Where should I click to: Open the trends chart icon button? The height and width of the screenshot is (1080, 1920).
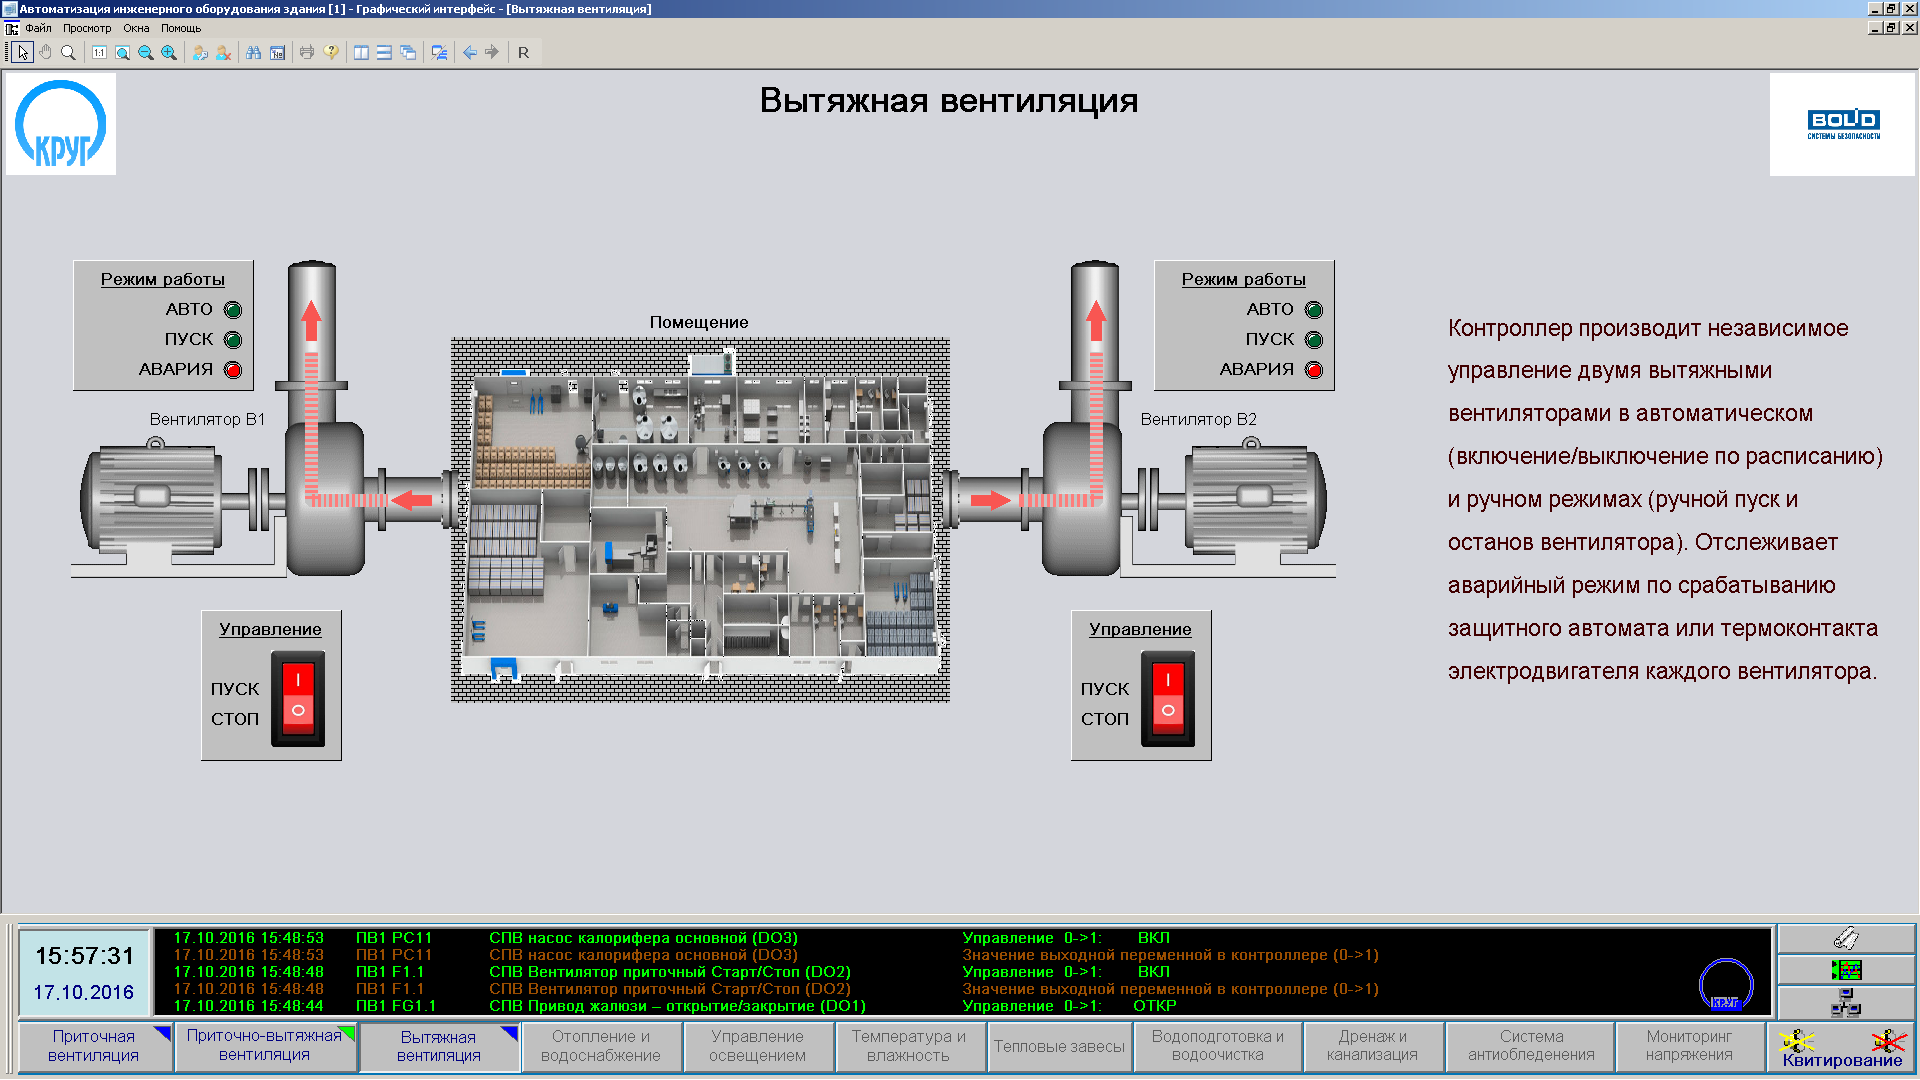pos(1845,970)
